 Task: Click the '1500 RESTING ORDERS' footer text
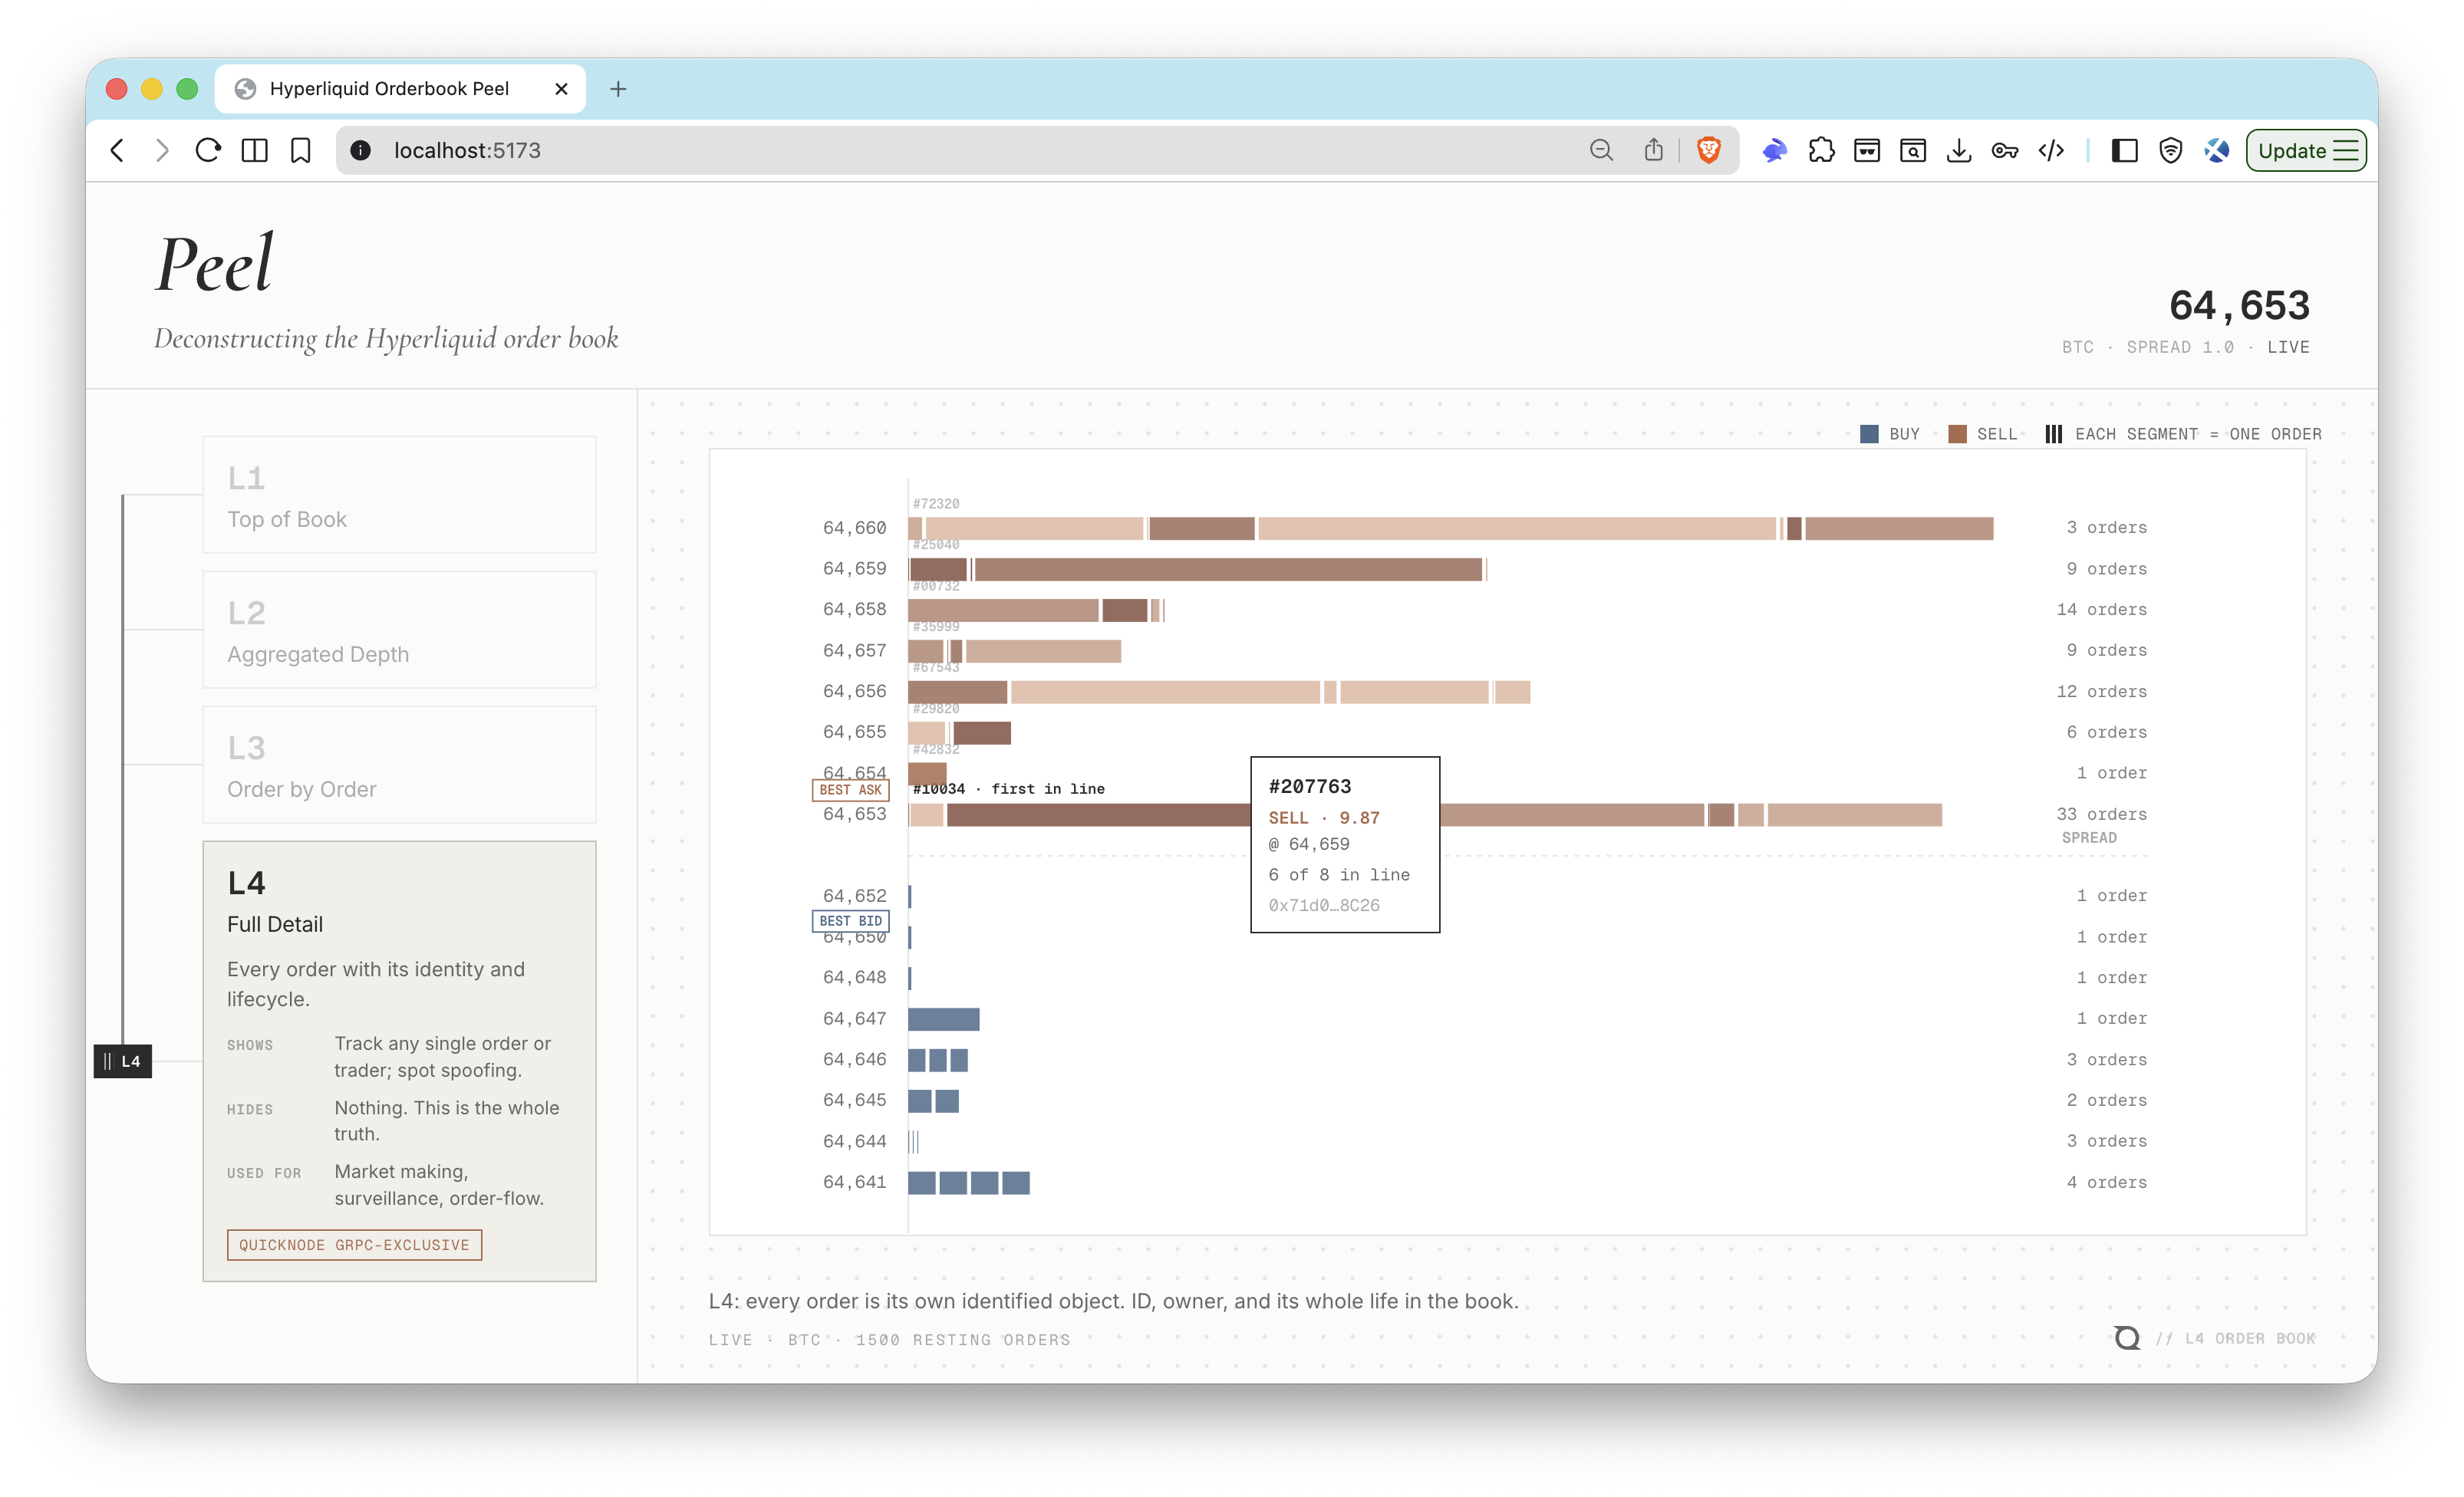962,1340
